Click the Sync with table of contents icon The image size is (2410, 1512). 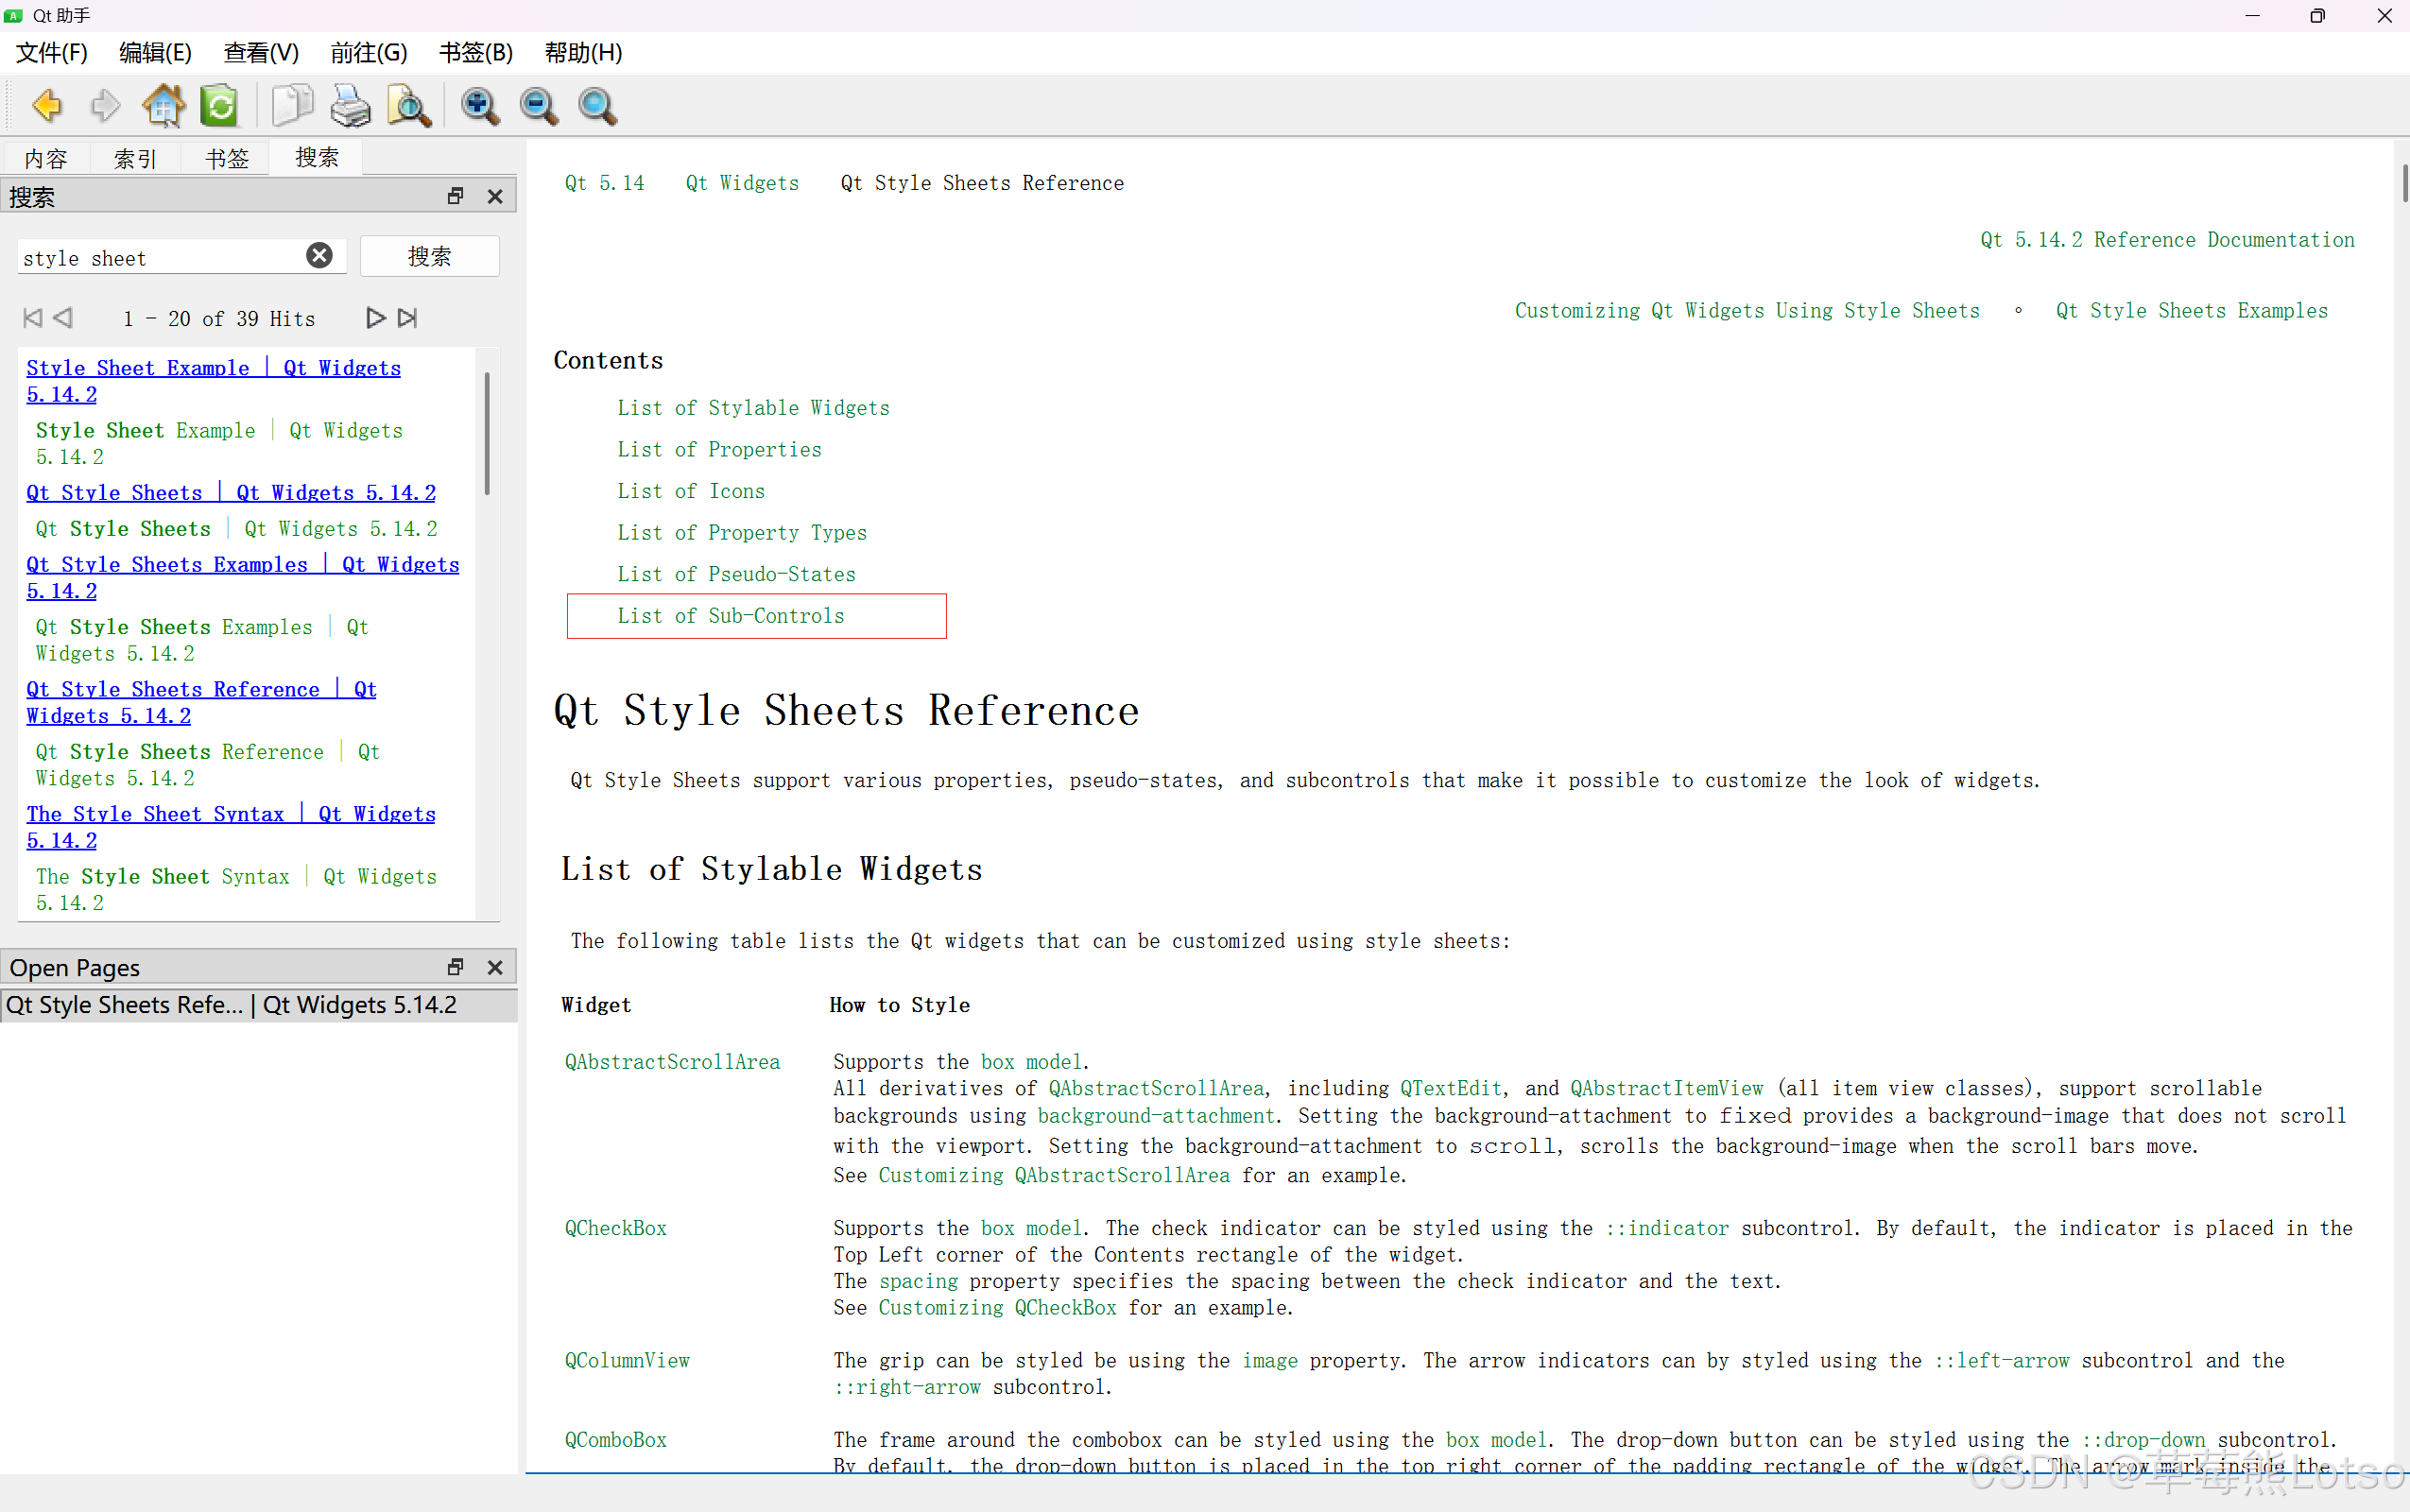coord(220,106)
